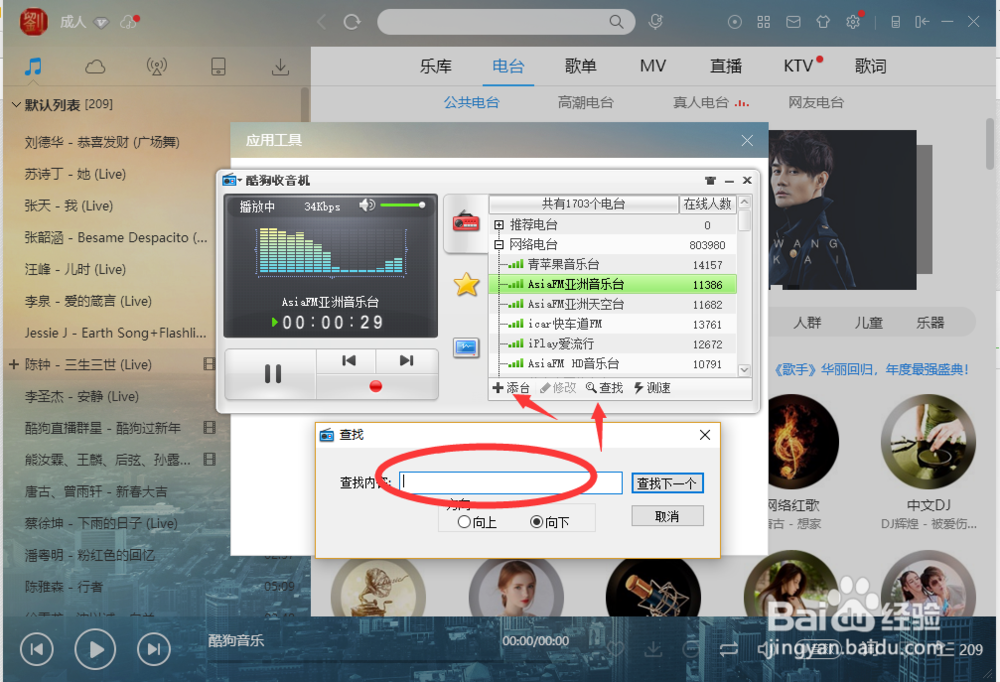Click the 查找内容 input field
The height and width of the screenshot is (682, 1000).
pos(511,482)
